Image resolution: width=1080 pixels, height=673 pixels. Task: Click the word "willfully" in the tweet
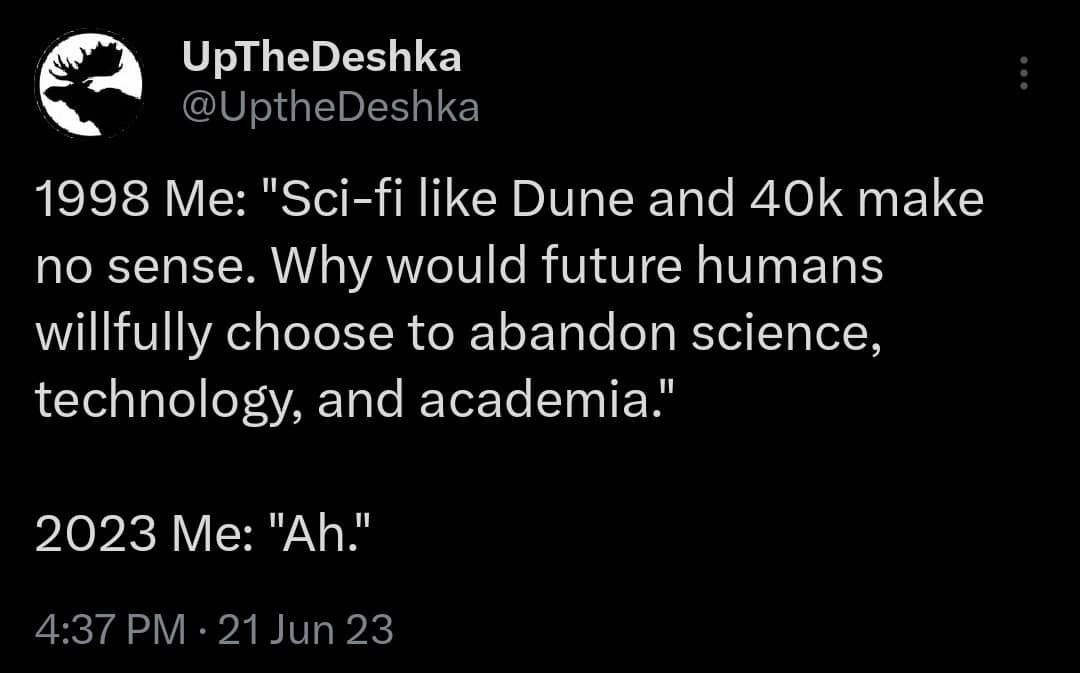click(122, 334)
